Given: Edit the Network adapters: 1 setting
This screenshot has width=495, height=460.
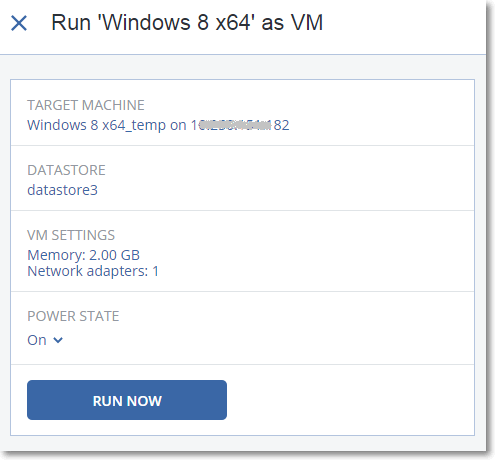Looking at the screenshot, I should point(93,271).
